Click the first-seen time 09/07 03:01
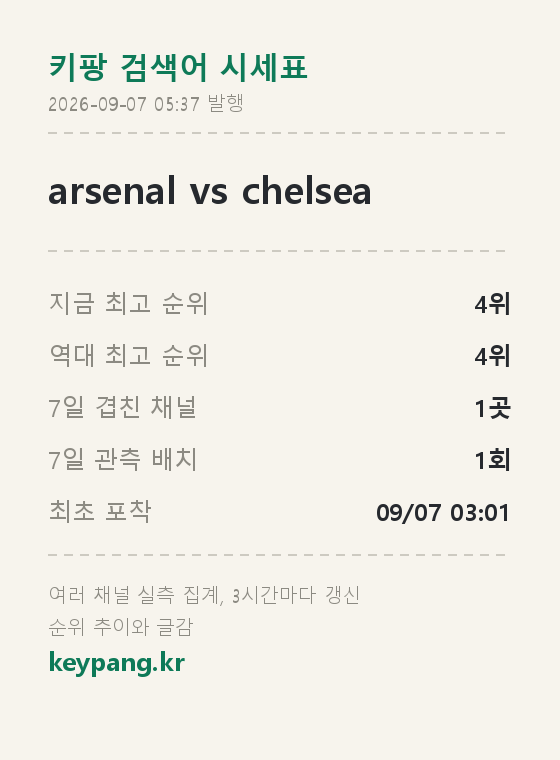The image size is (560, 760). point(443,512)
